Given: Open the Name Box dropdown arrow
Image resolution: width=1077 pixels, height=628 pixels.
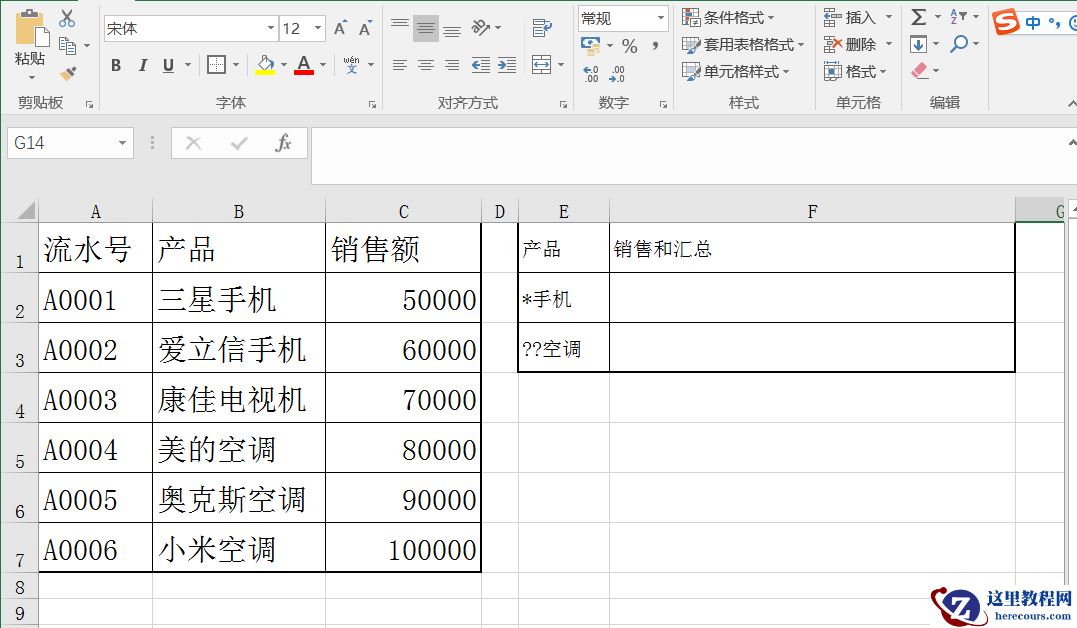Looking at the screenshot, I should [122, 143].
